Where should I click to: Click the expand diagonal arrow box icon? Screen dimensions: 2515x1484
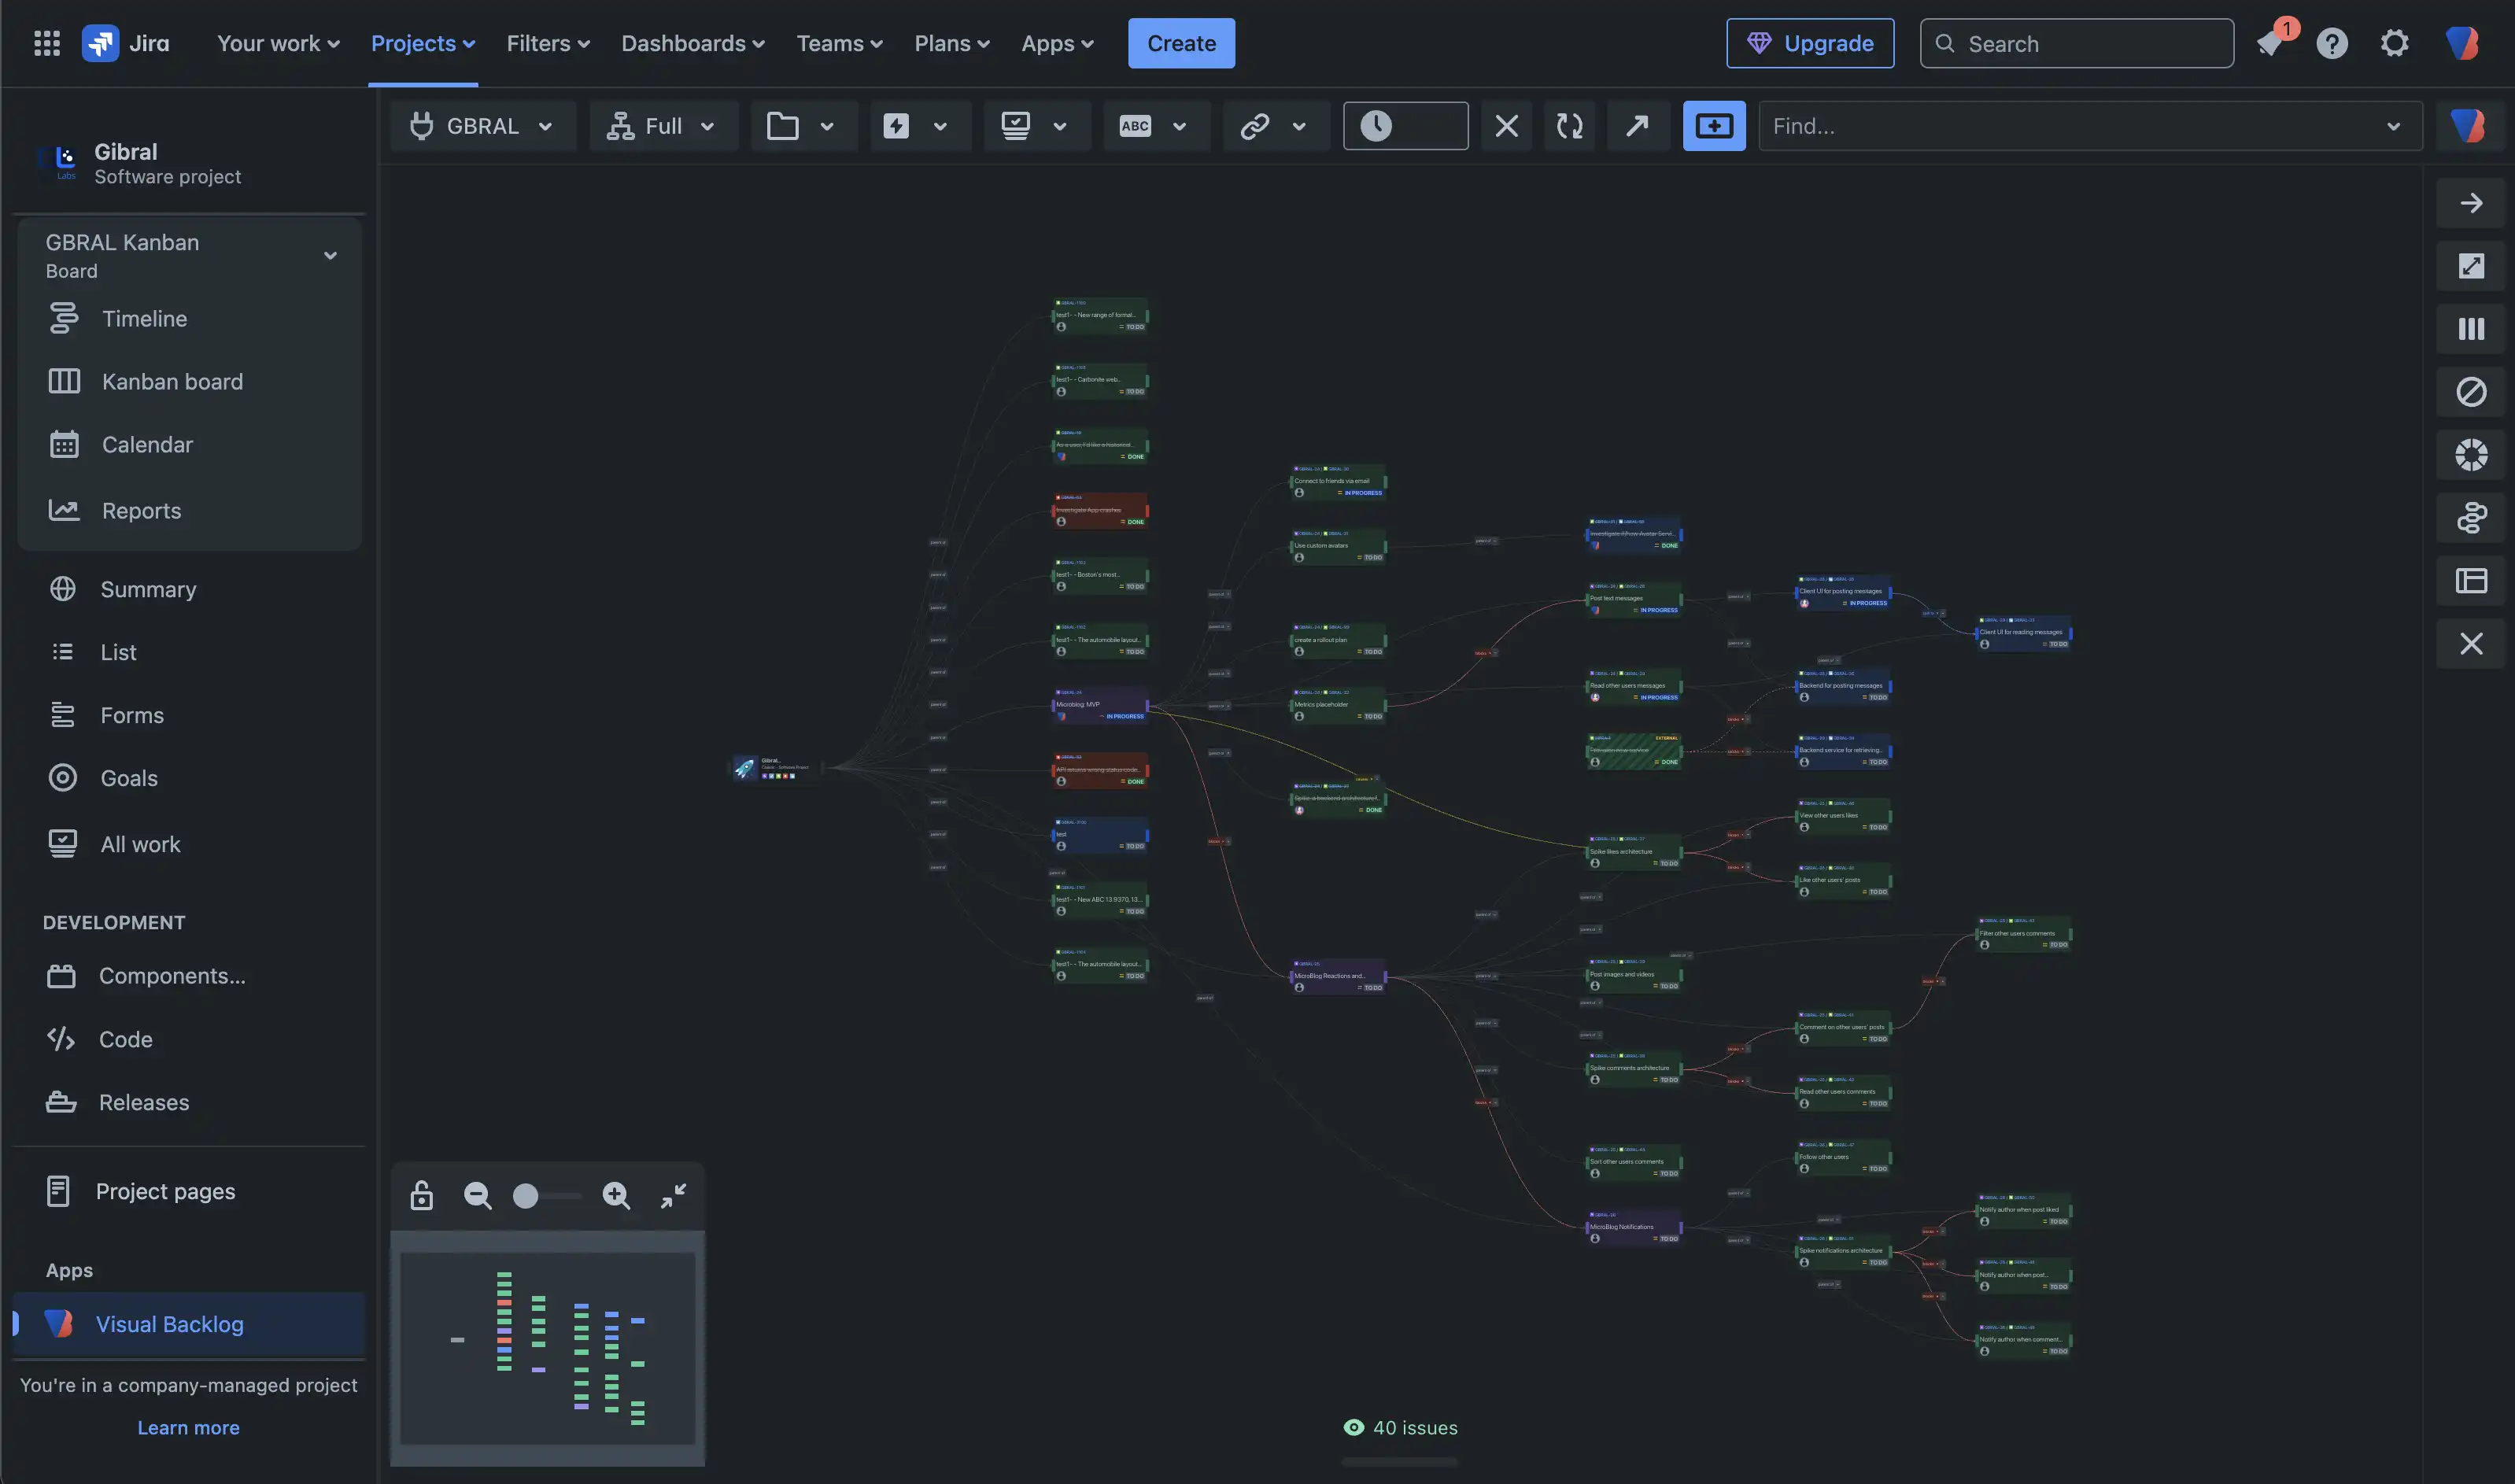coord(2471,266)
